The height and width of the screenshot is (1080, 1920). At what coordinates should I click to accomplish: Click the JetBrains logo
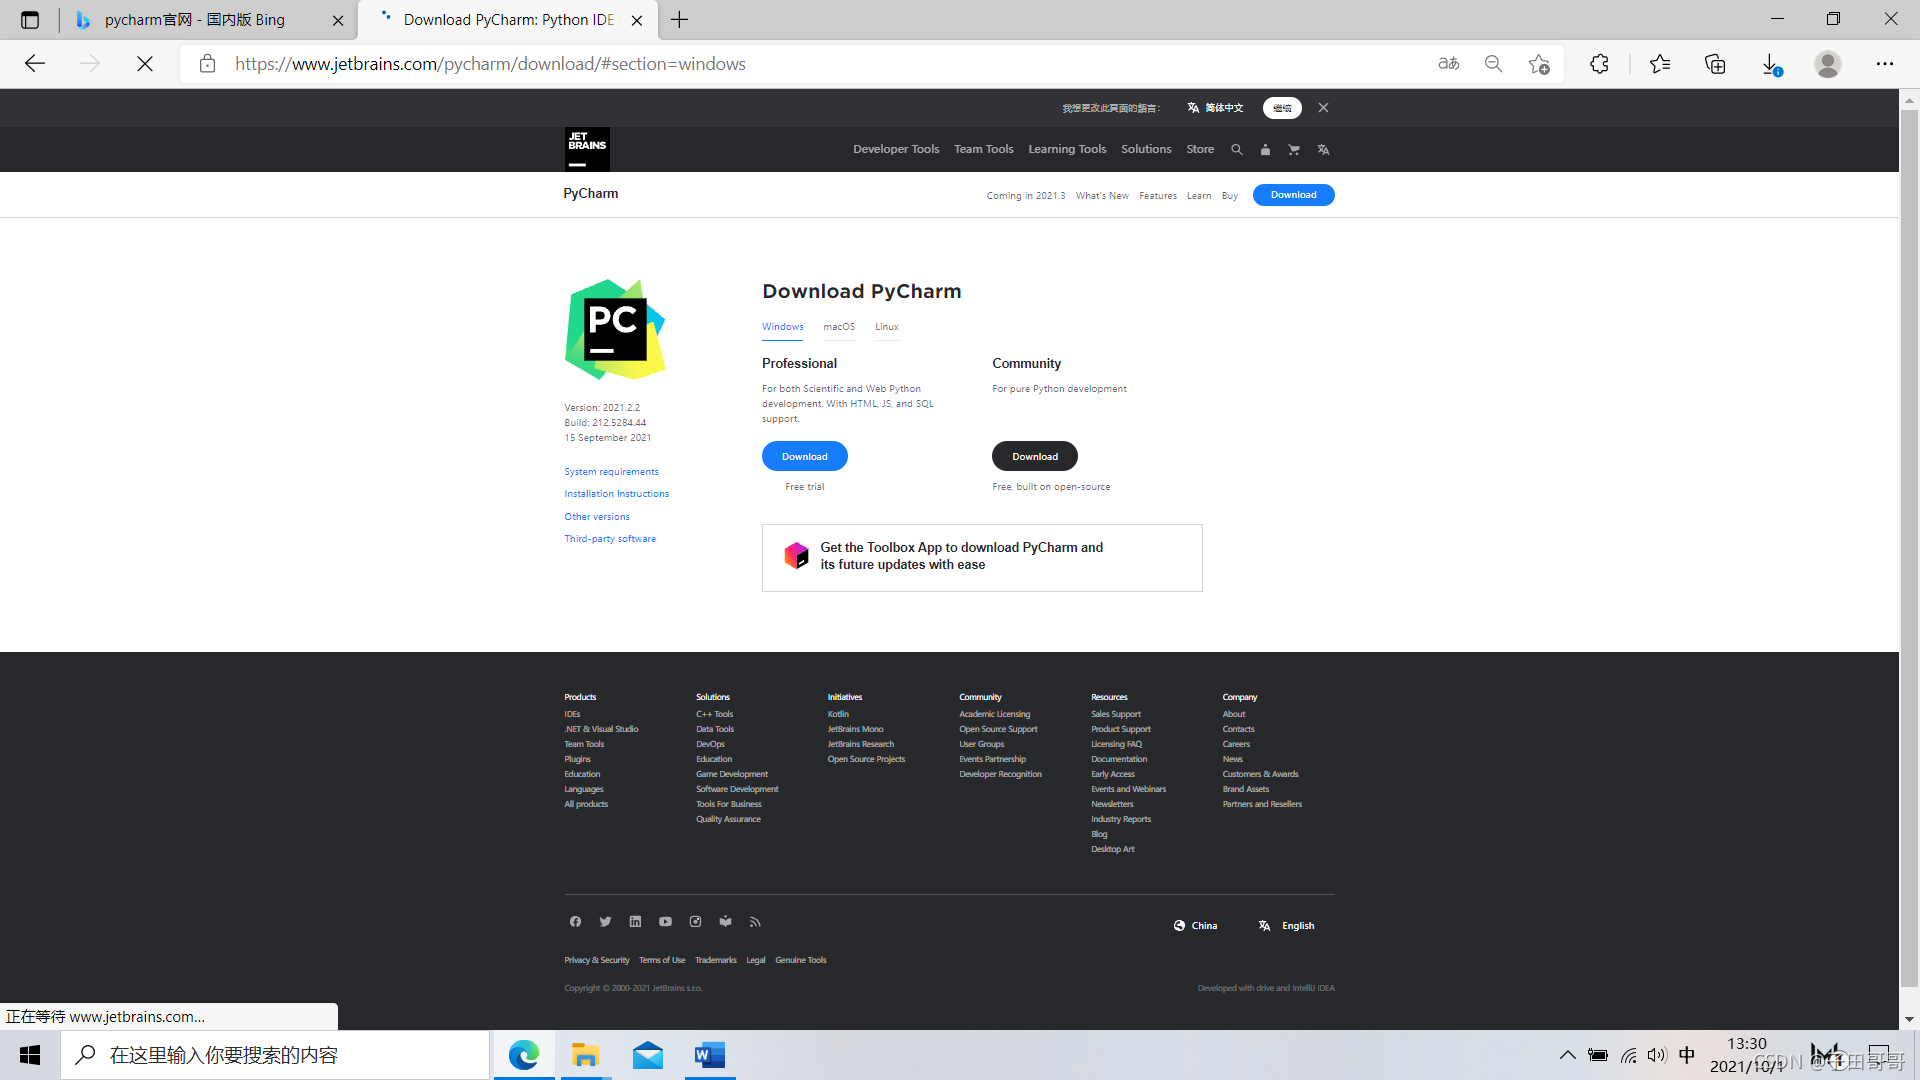click(x=587, y=149)
